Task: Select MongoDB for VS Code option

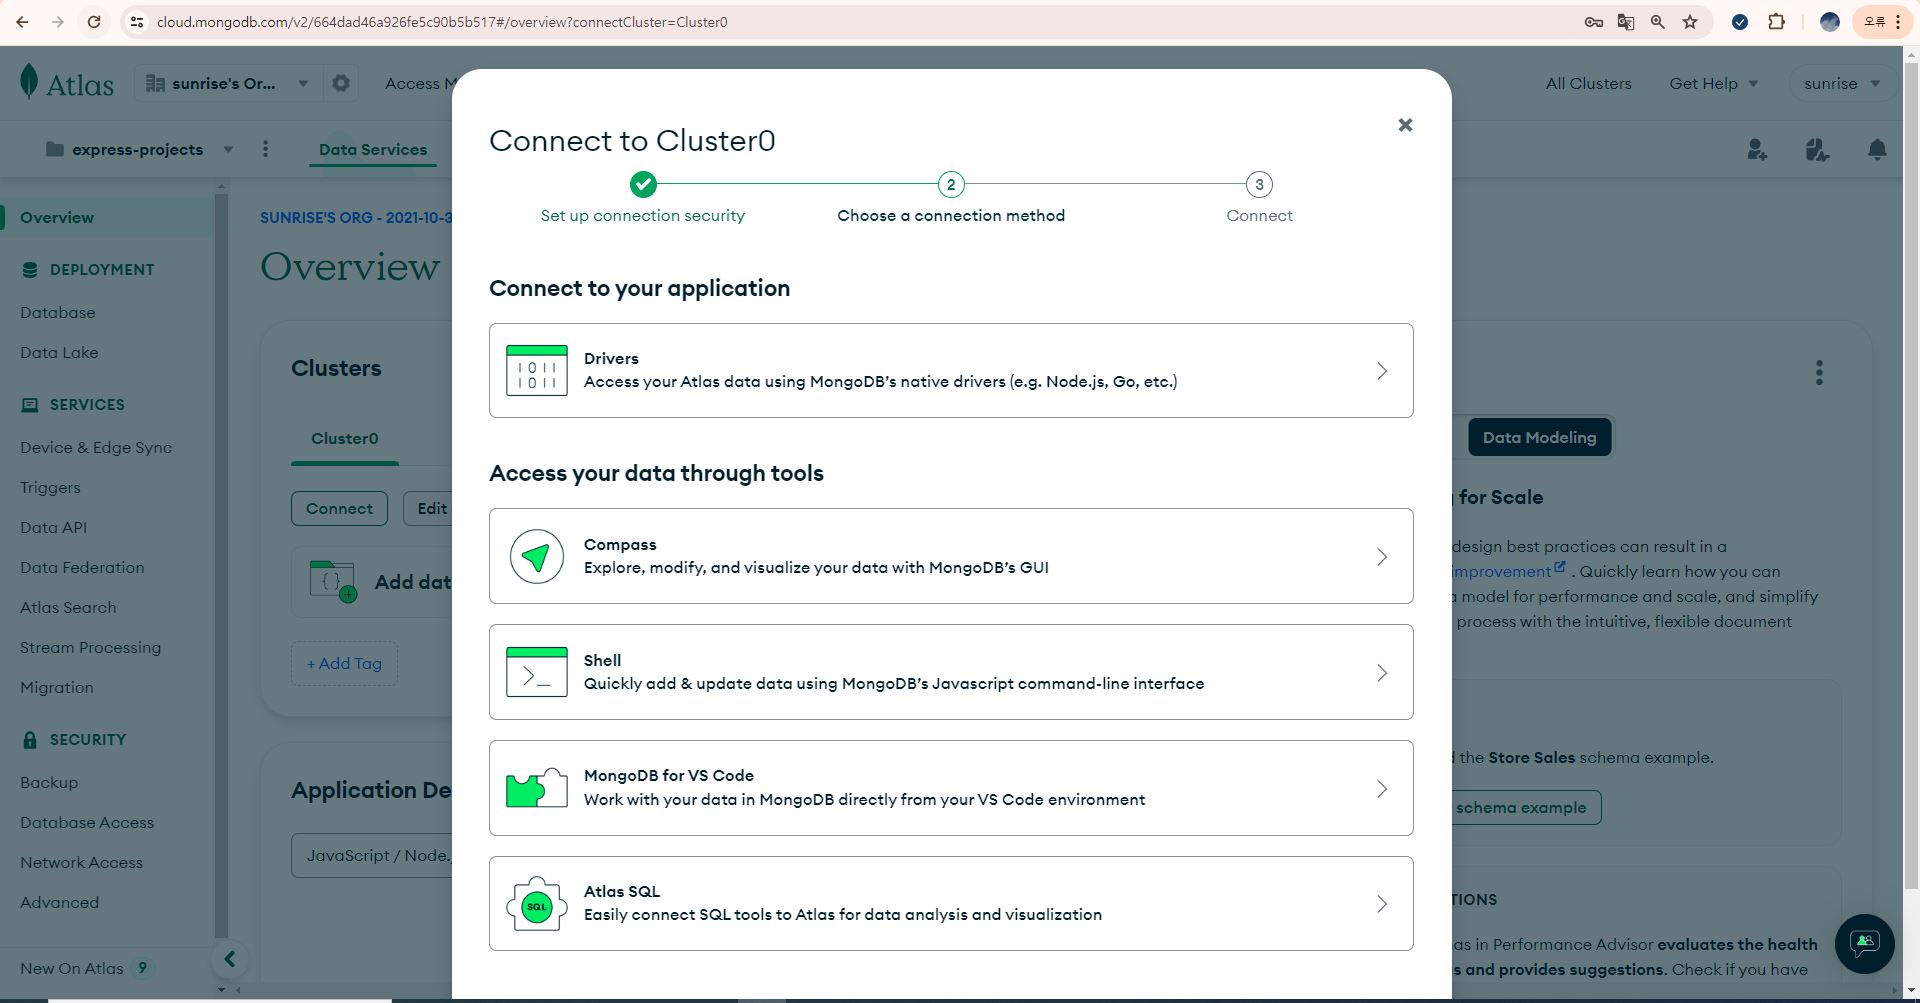Action: coord(951,788)
